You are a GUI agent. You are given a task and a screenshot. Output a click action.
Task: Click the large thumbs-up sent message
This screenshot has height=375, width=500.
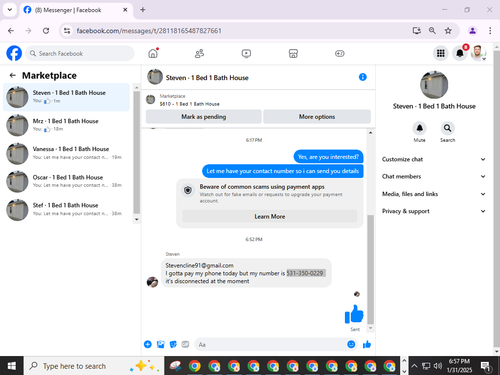pyautogui.click(x=354, y=314)
